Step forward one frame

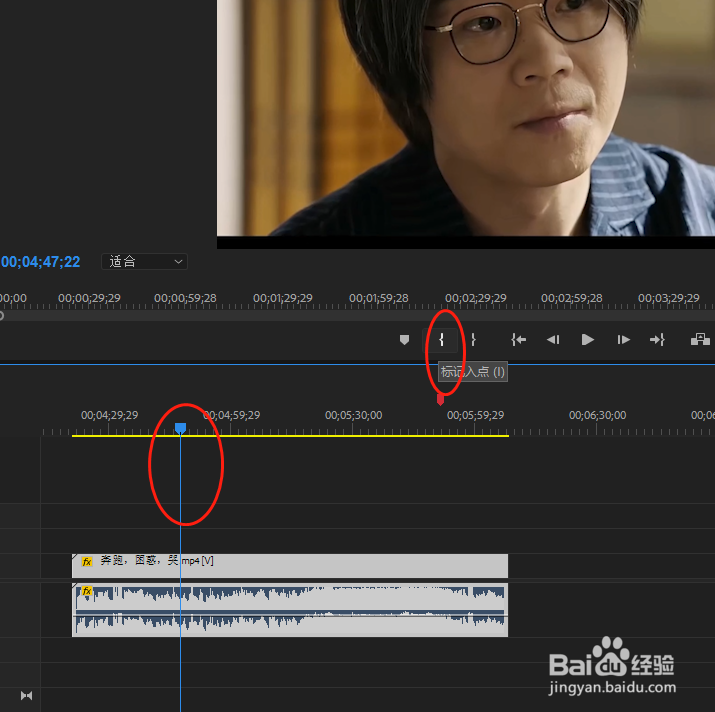[623, 340]
